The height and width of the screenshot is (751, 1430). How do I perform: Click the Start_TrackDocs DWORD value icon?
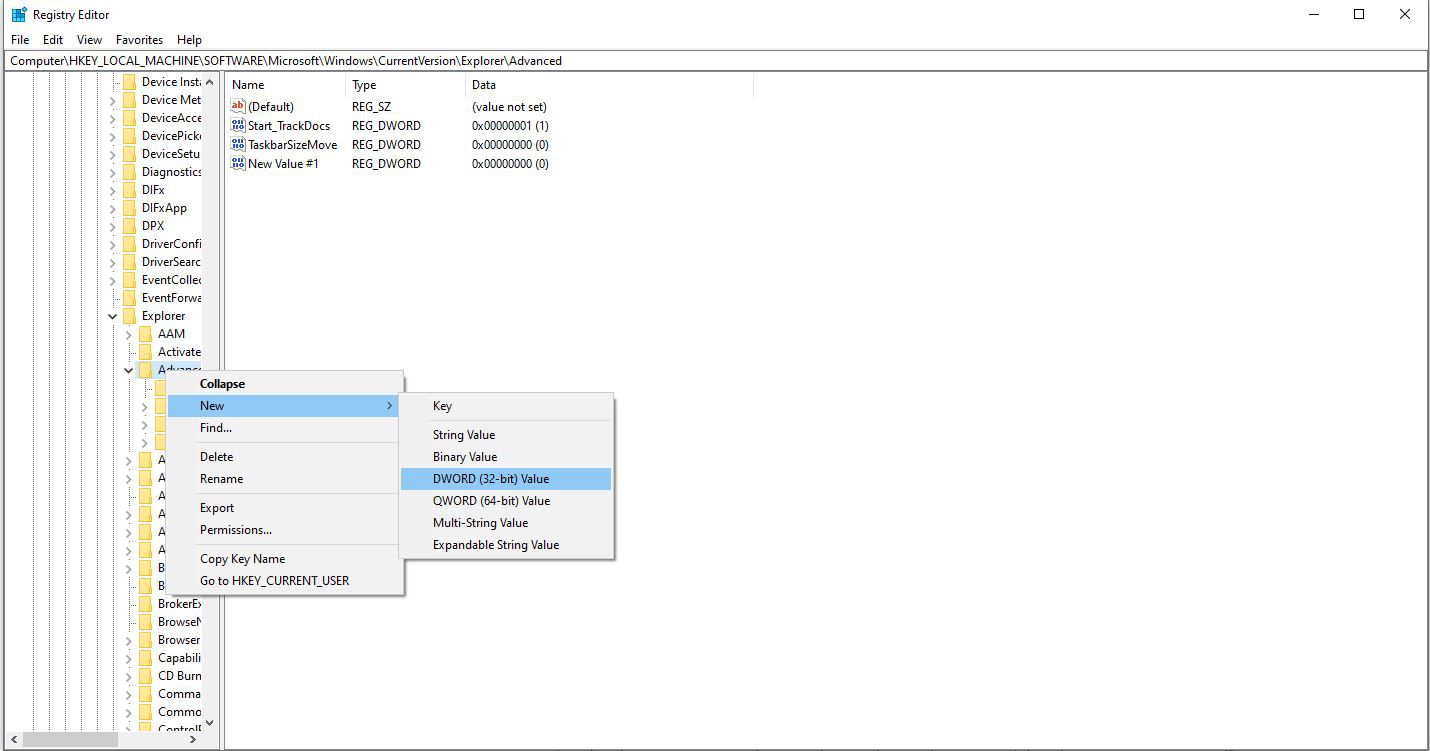click(238, 125)
